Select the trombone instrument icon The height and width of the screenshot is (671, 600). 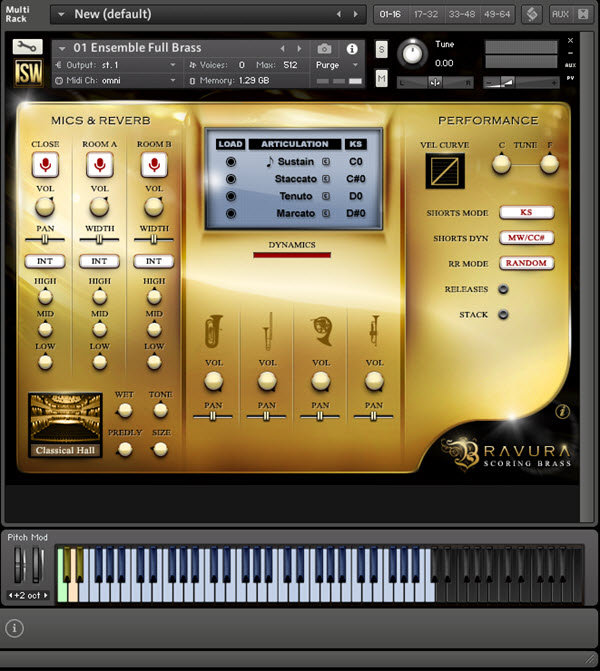267,330
